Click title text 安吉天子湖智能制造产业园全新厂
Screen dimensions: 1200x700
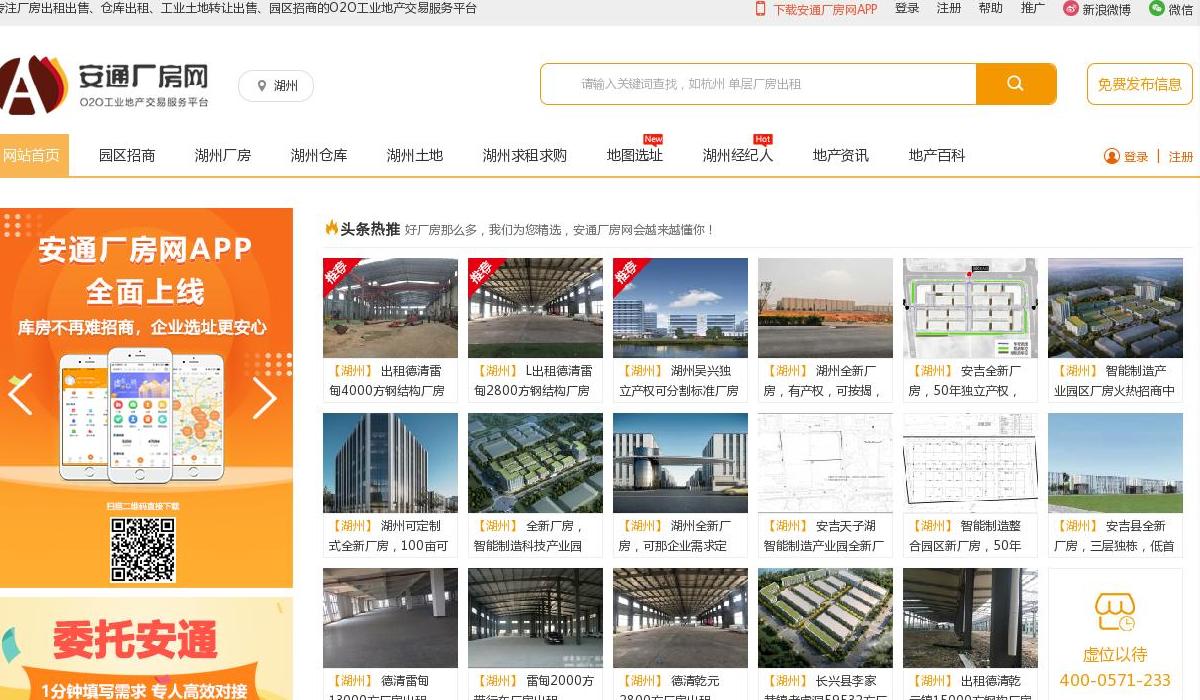pyautogui.click(x=824, y=536)
